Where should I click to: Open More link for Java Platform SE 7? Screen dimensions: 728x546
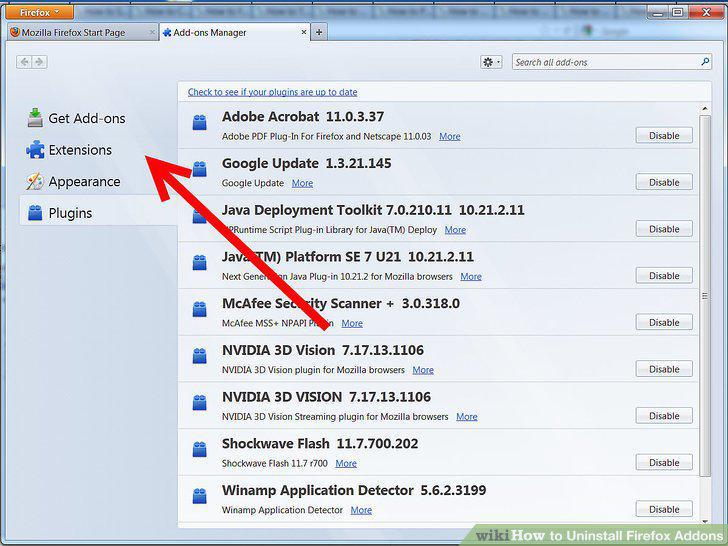471,276
